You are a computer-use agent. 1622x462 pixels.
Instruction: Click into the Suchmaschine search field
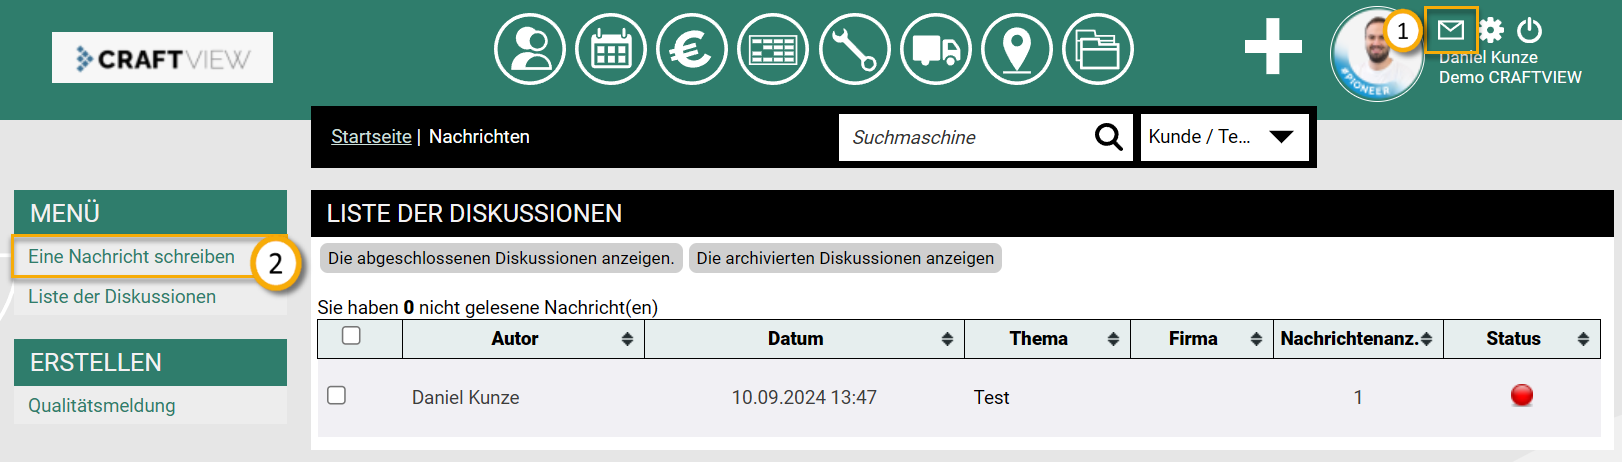pos(965,137)
